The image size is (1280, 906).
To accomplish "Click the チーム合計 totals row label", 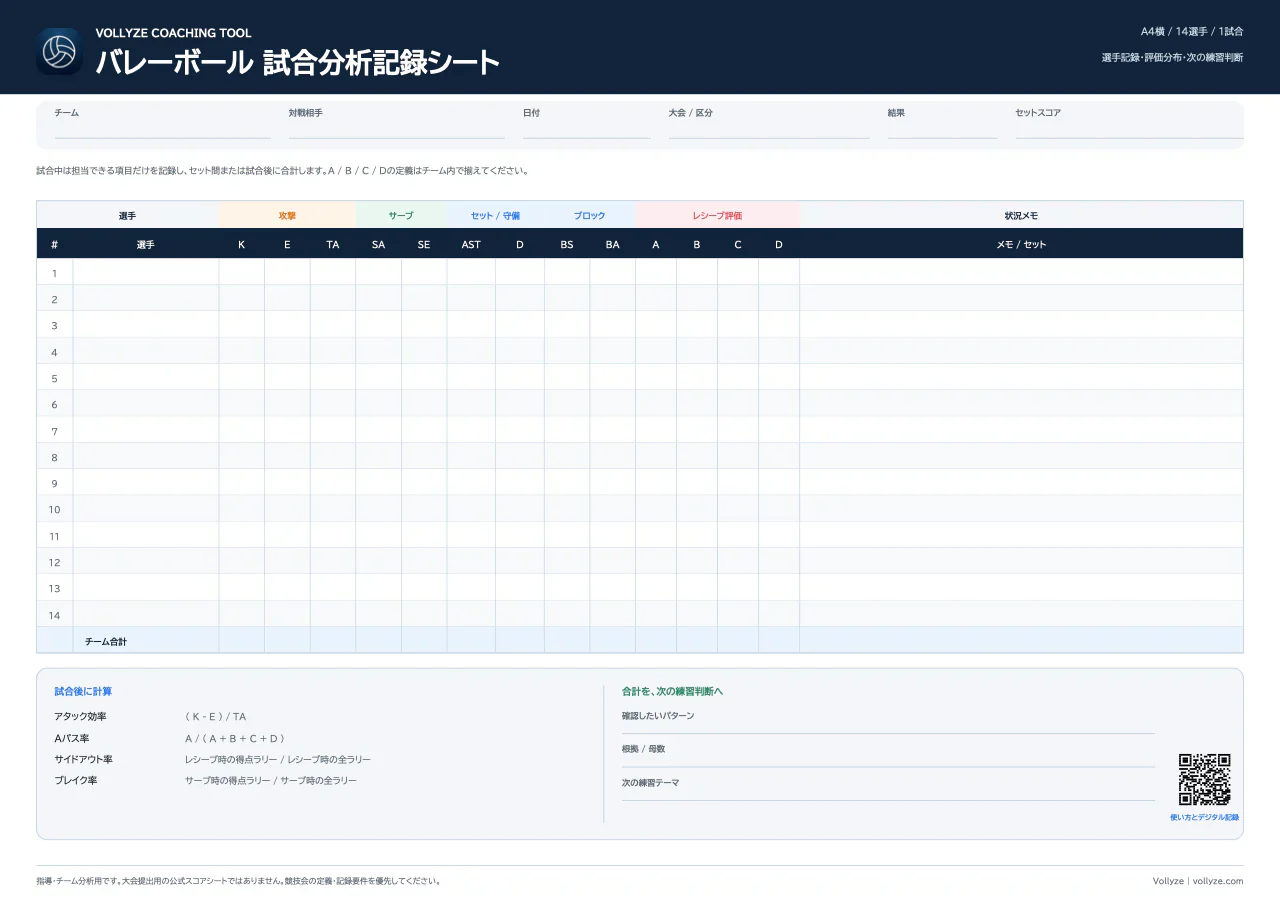I will pyautogui.click(x=106, y=641).
